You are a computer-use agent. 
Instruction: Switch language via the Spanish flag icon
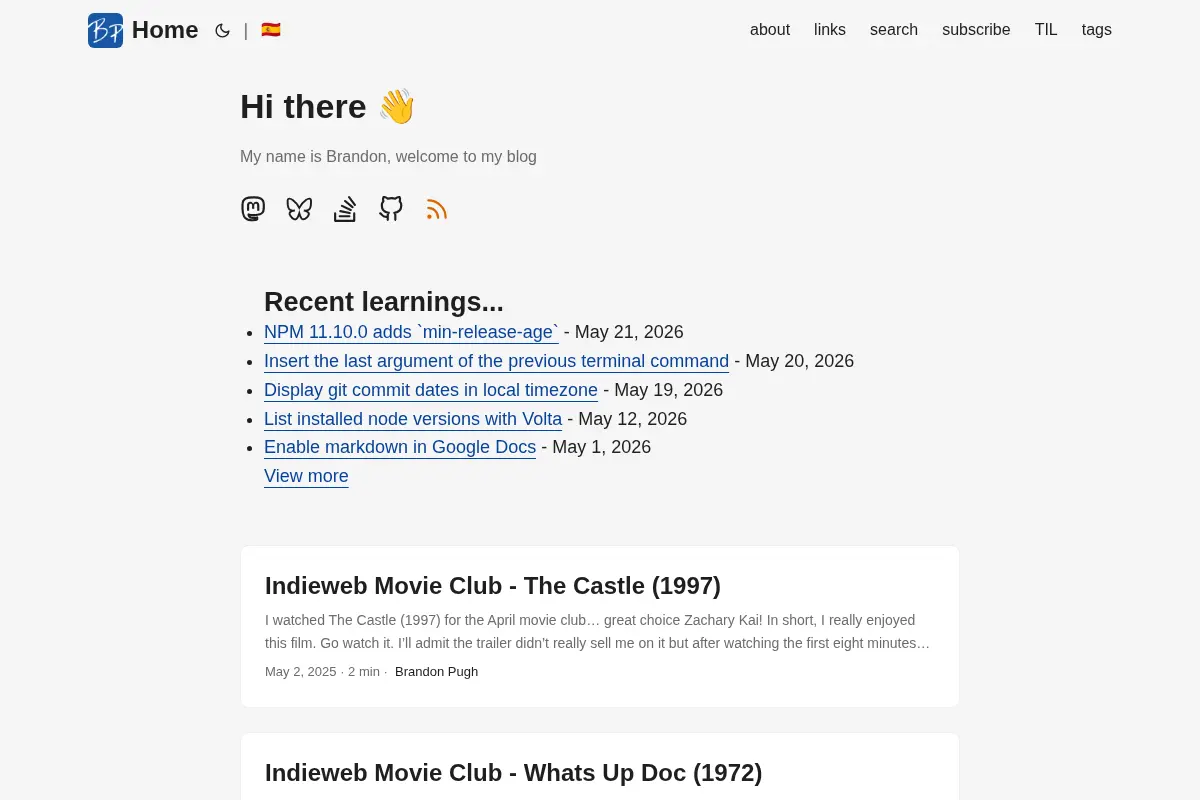[x=271, y=30]
